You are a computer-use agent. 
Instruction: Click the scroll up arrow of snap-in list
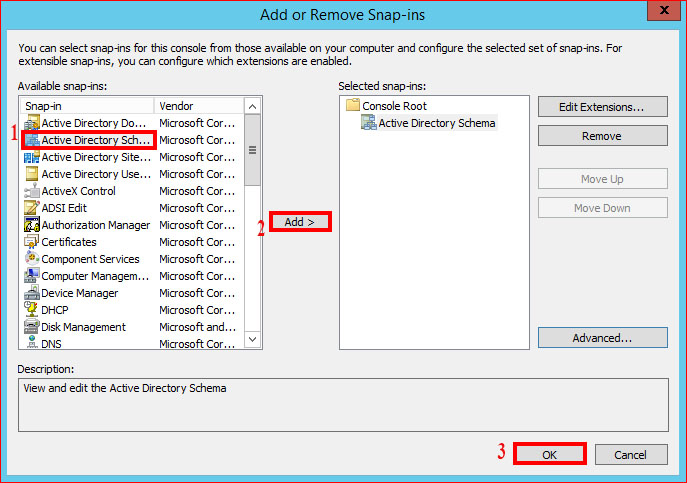click(252, 106)
